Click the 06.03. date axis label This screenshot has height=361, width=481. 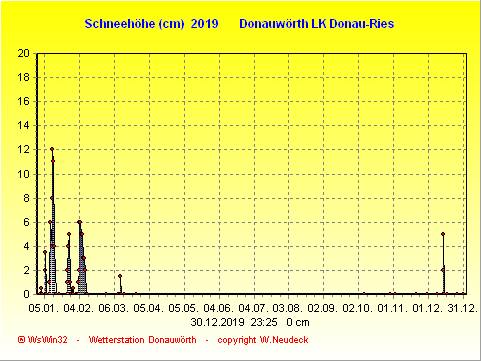tap(114, 308)
